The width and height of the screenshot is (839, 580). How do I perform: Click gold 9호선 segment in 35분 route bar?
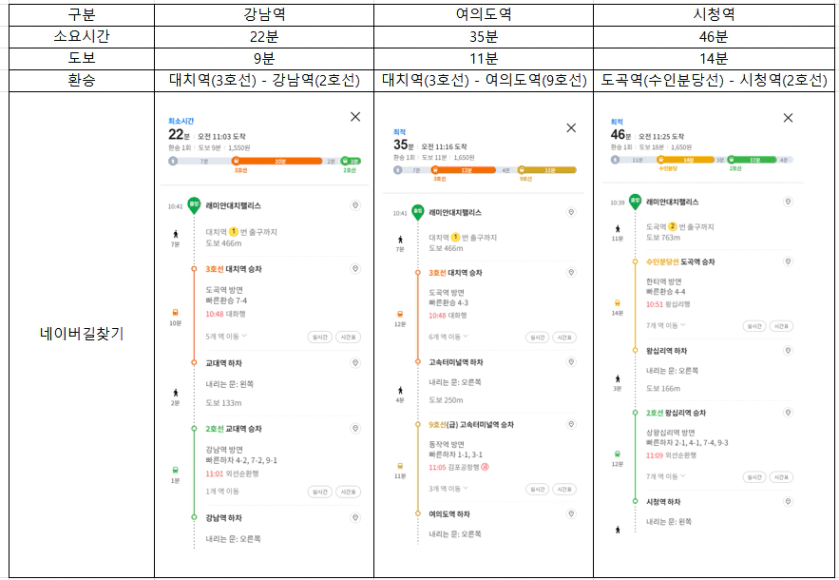(x=547, y=170)
